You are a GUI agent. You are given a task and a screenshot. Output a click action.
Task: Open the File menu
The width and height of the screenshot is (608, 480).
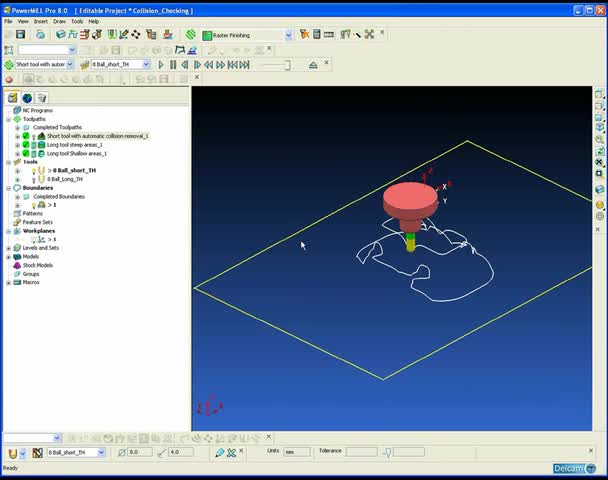(8, 21)
